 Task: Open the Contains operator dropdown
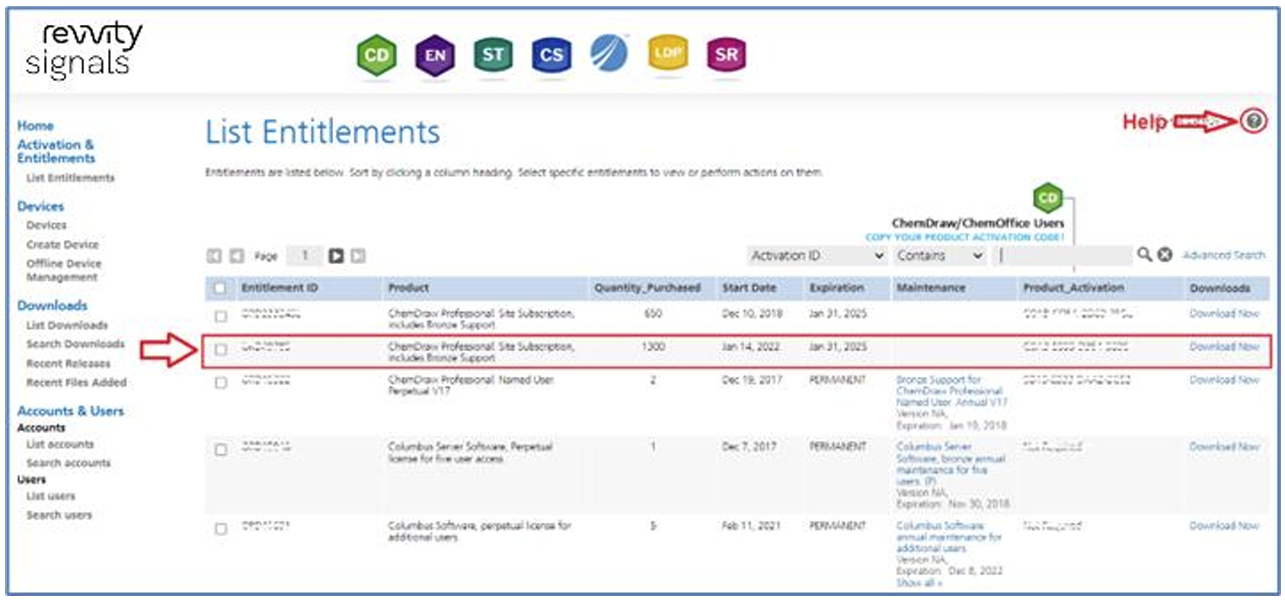click(x=940, y=256)
